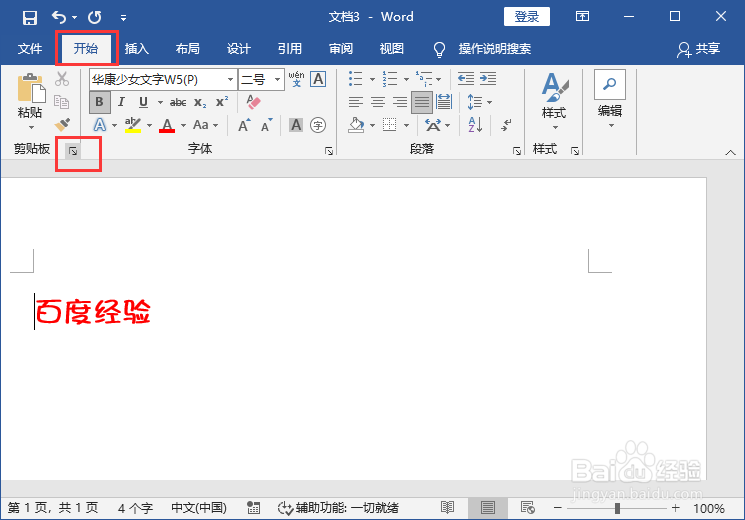Undo the last action
745x520 pixels.
59,18
